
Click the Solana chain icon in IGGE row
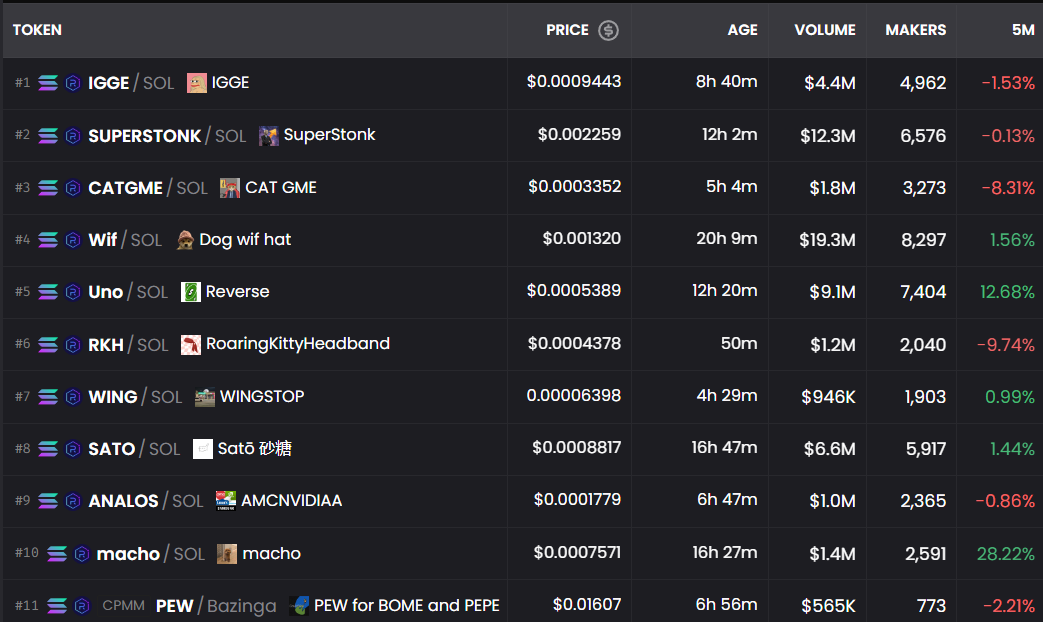point(48,83)
